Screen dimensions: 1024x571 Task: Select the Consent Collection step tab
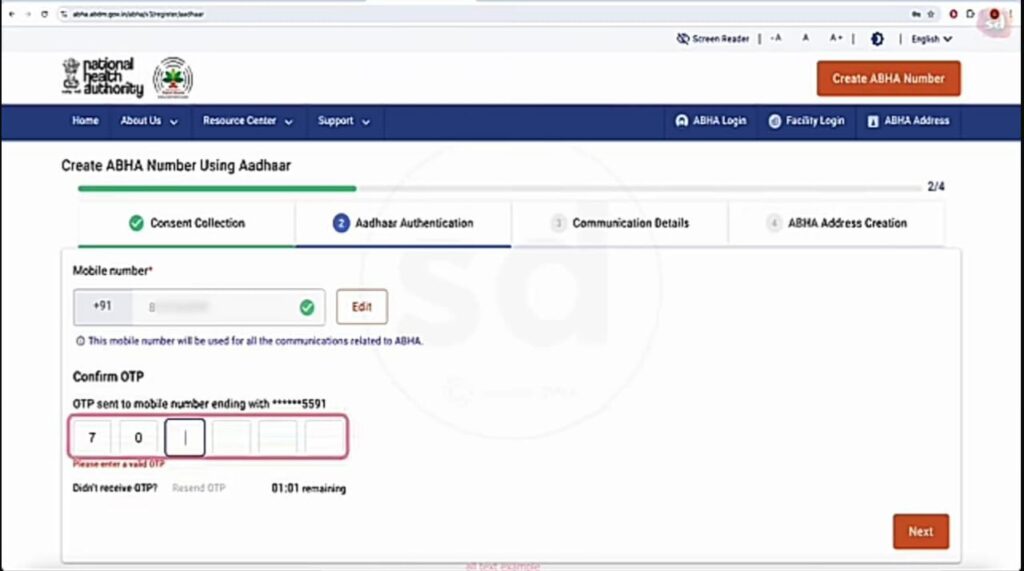[x=186, y=223]
